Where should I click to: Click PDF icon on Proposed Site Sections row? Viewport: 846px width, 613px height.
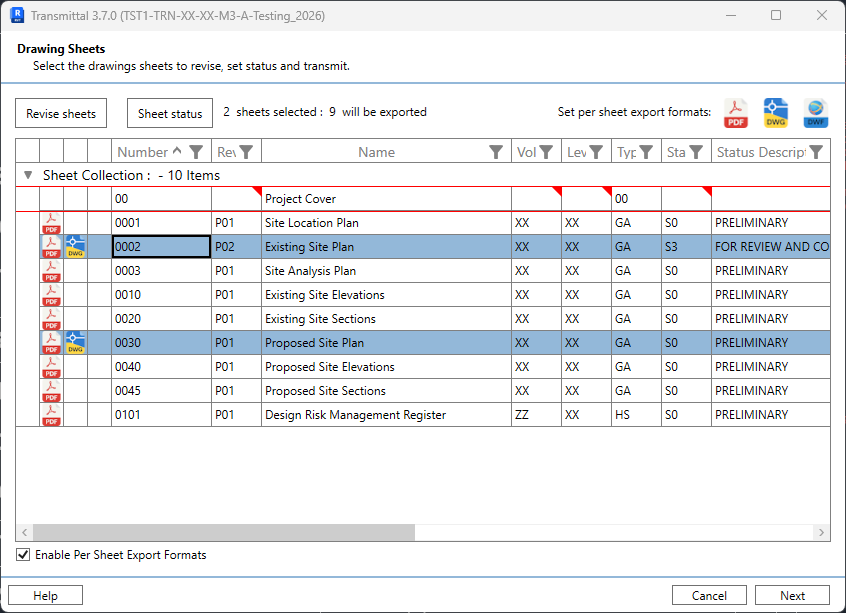point(51,391)
